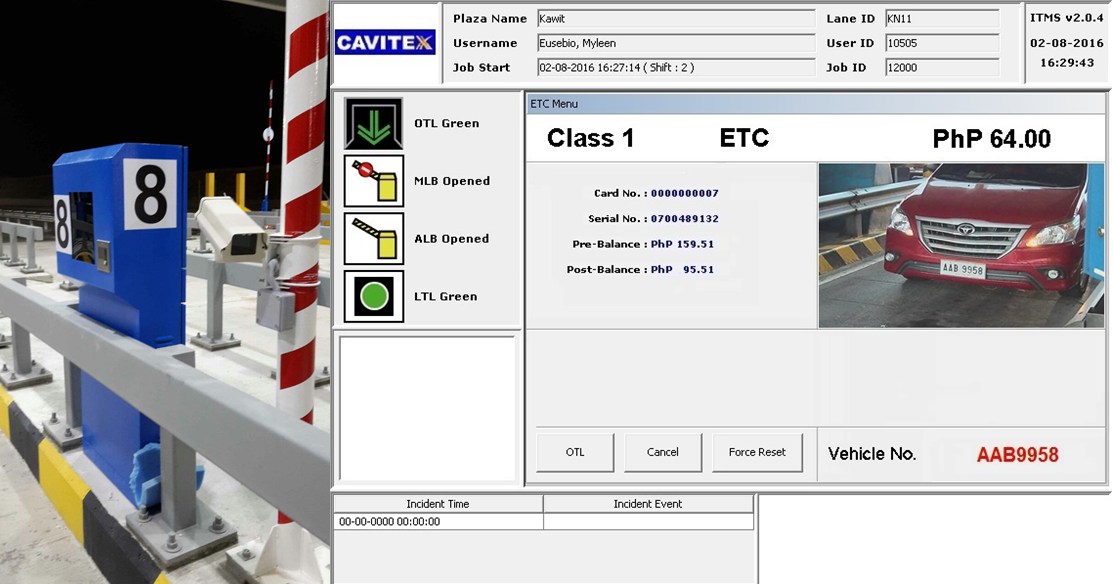Click the Incident Event column header

click(x=648, y=504)
